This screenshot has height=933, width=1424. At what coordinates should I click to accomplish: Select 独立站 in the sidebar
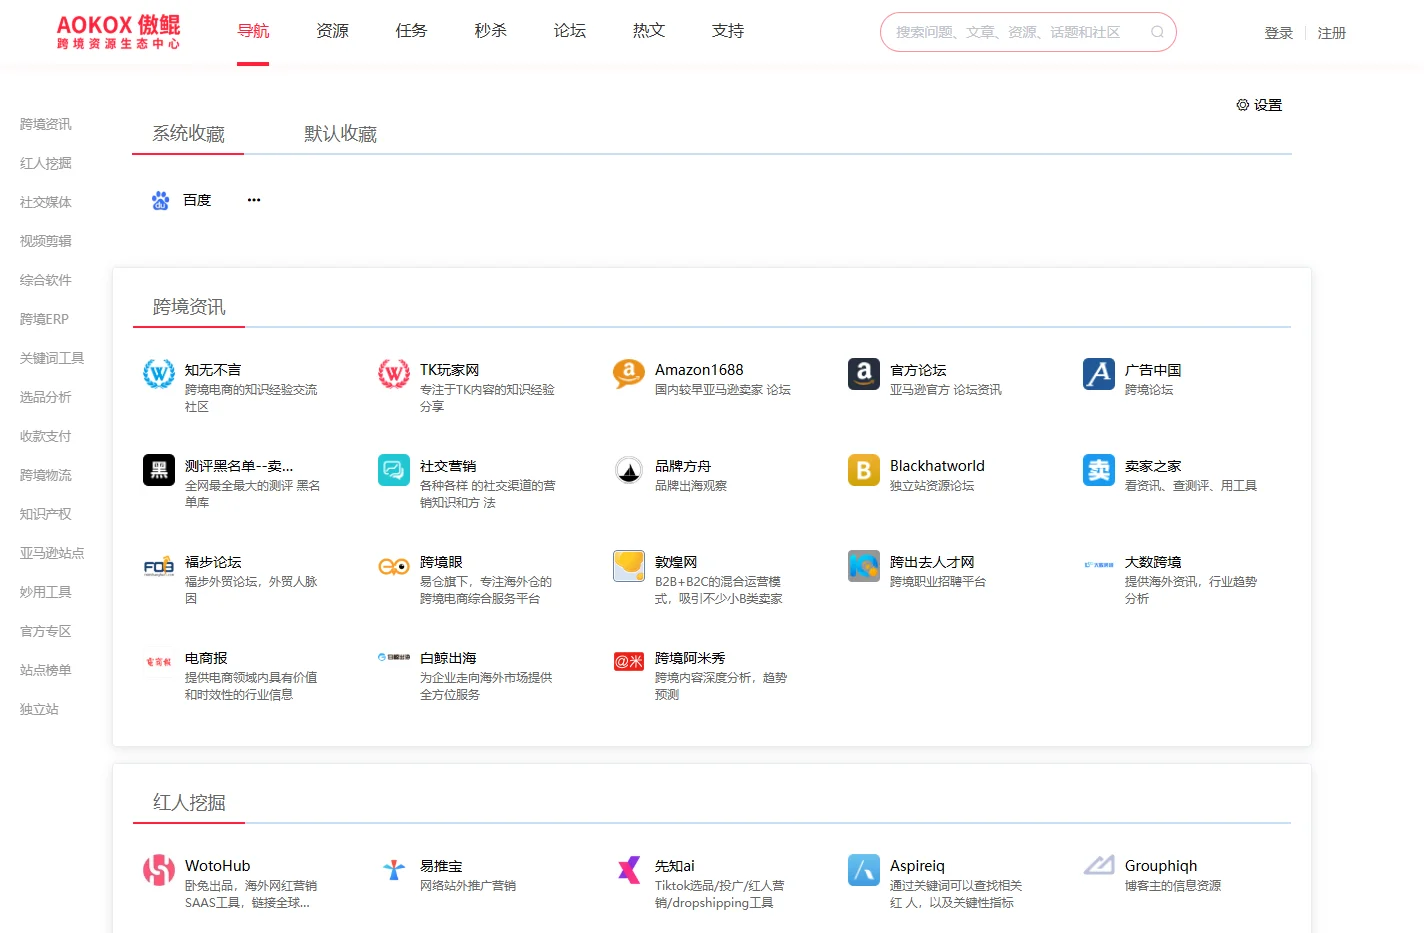pos(39,709)
